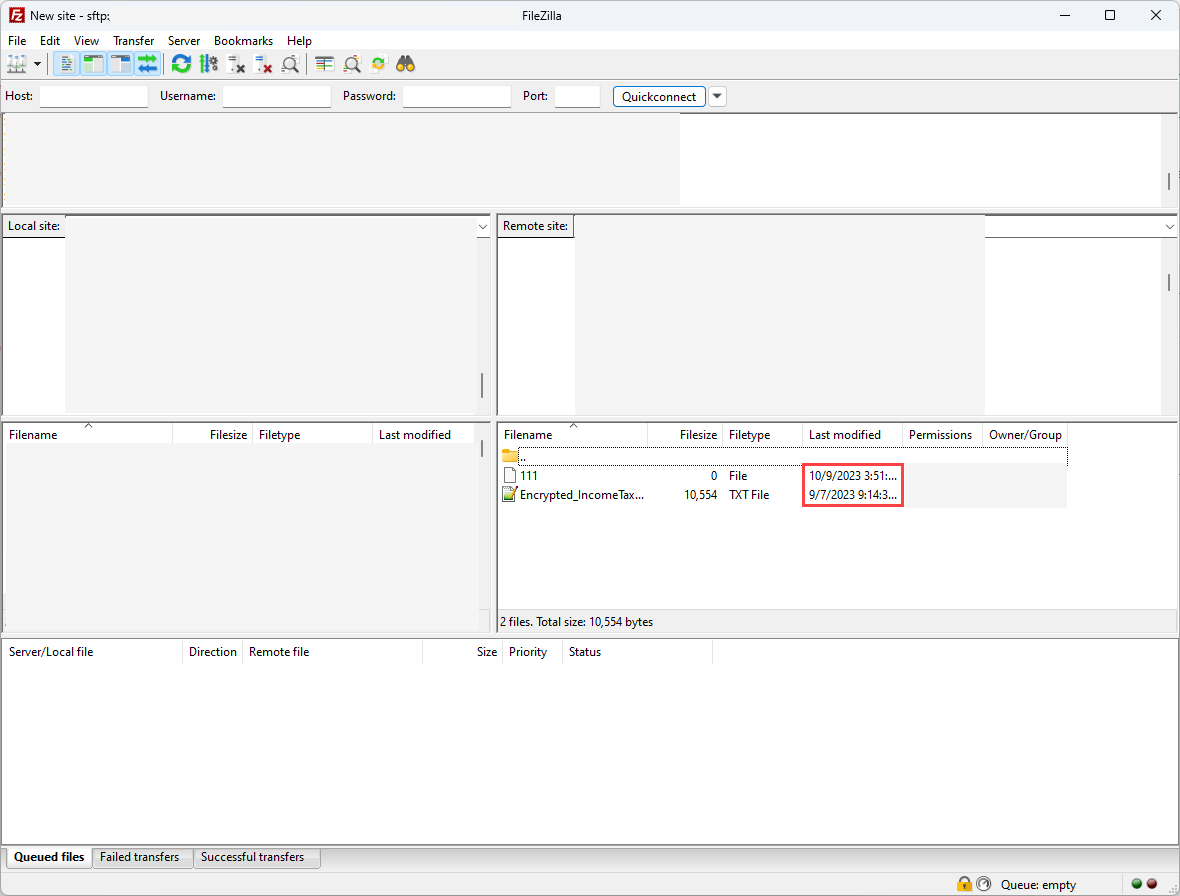Screen dimensions: 1180x896
Task: Focus the Username field
Action: pos(276,96)
